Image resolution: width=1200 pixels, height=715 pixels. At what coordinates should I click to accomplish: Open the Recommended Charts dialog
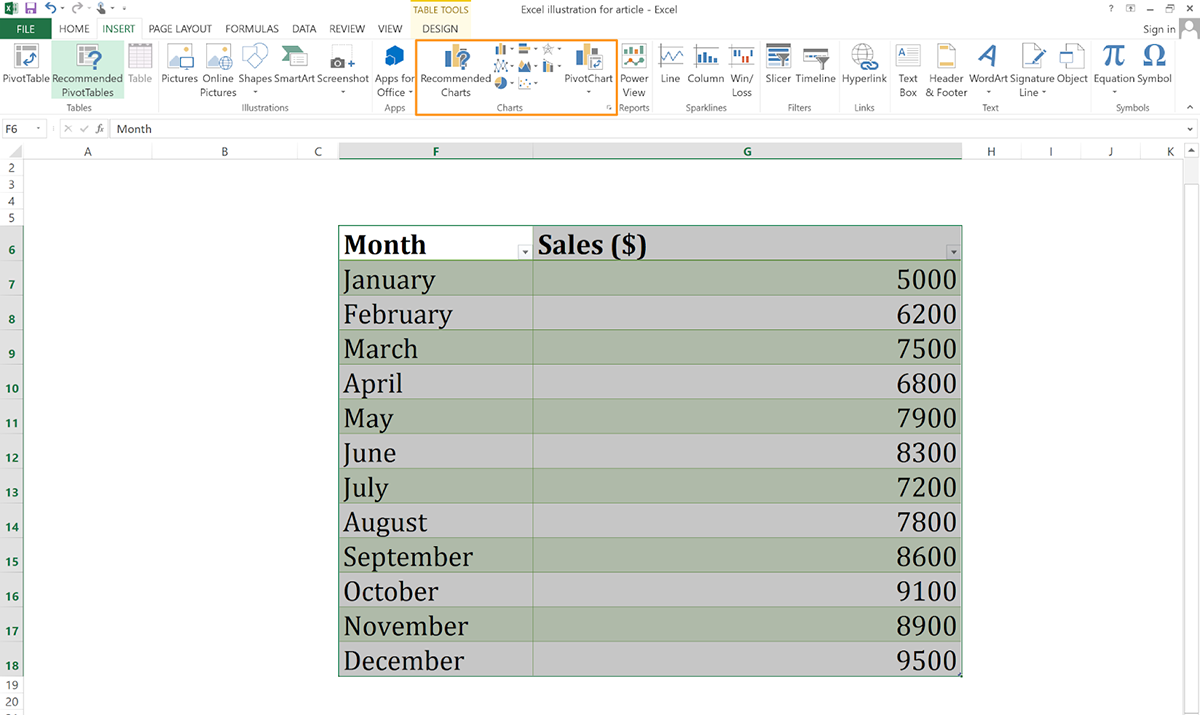[455, 68]
